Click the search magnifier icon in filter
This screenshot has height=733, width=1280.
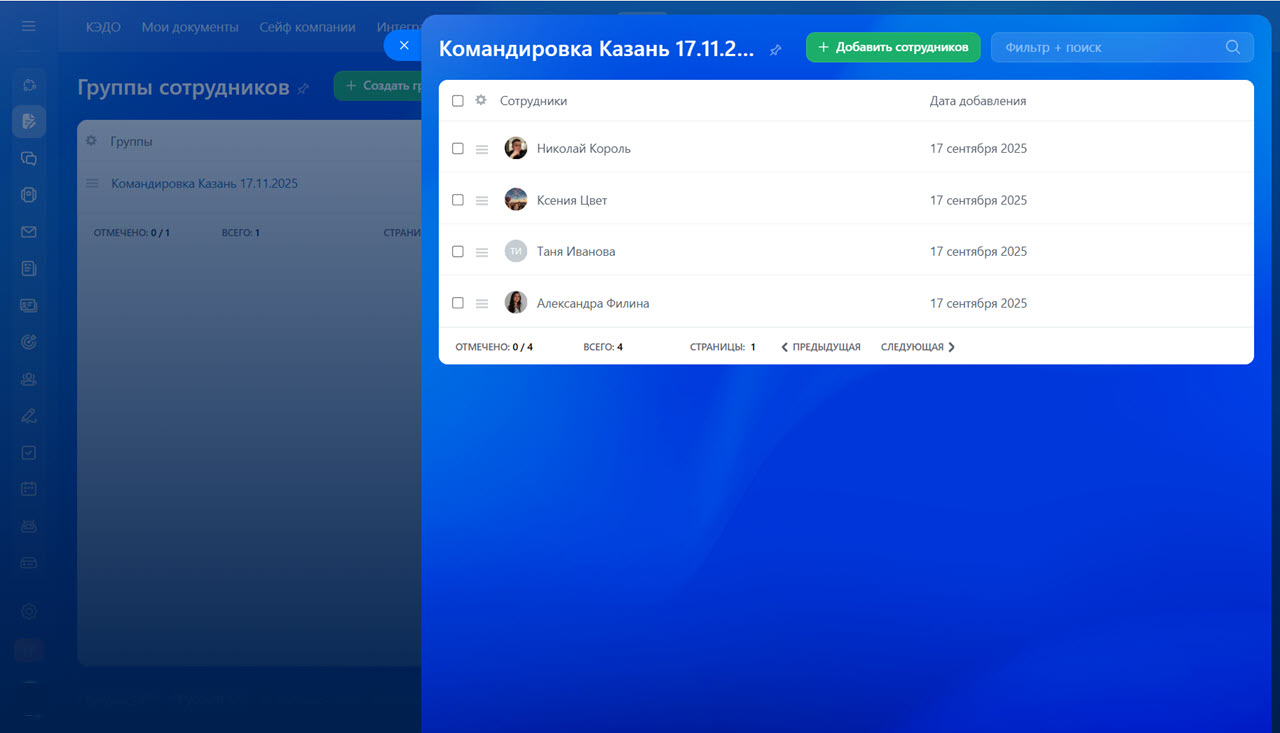1233,47
